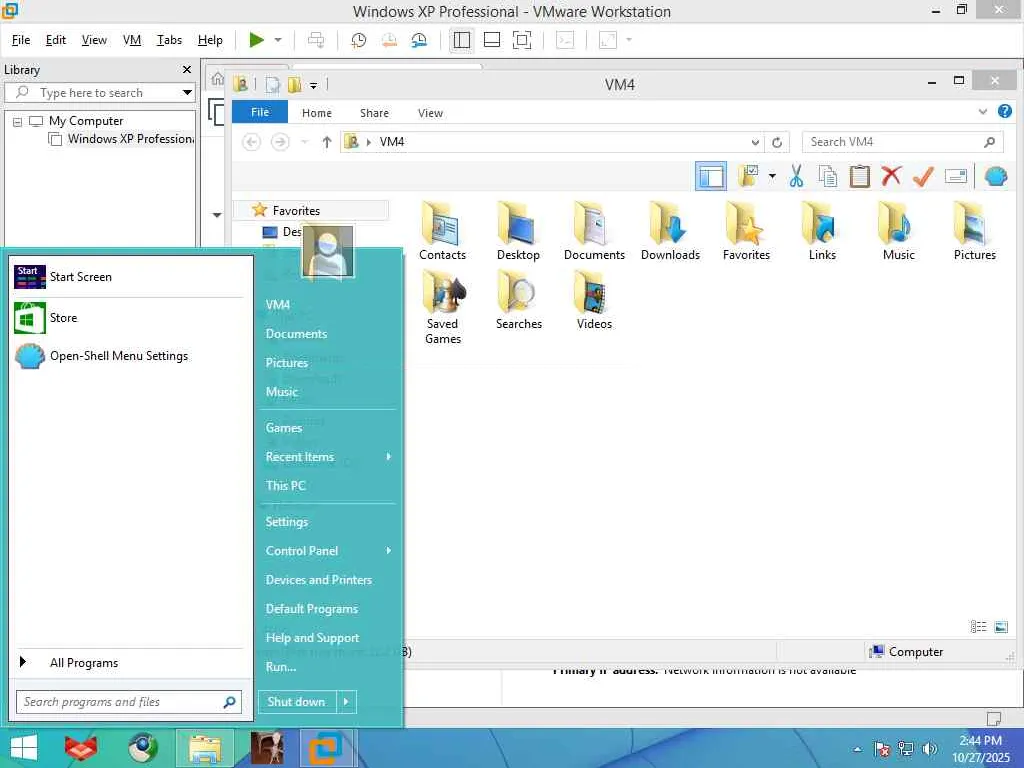Open the Tabs menu in VMware

click(169, 40)
